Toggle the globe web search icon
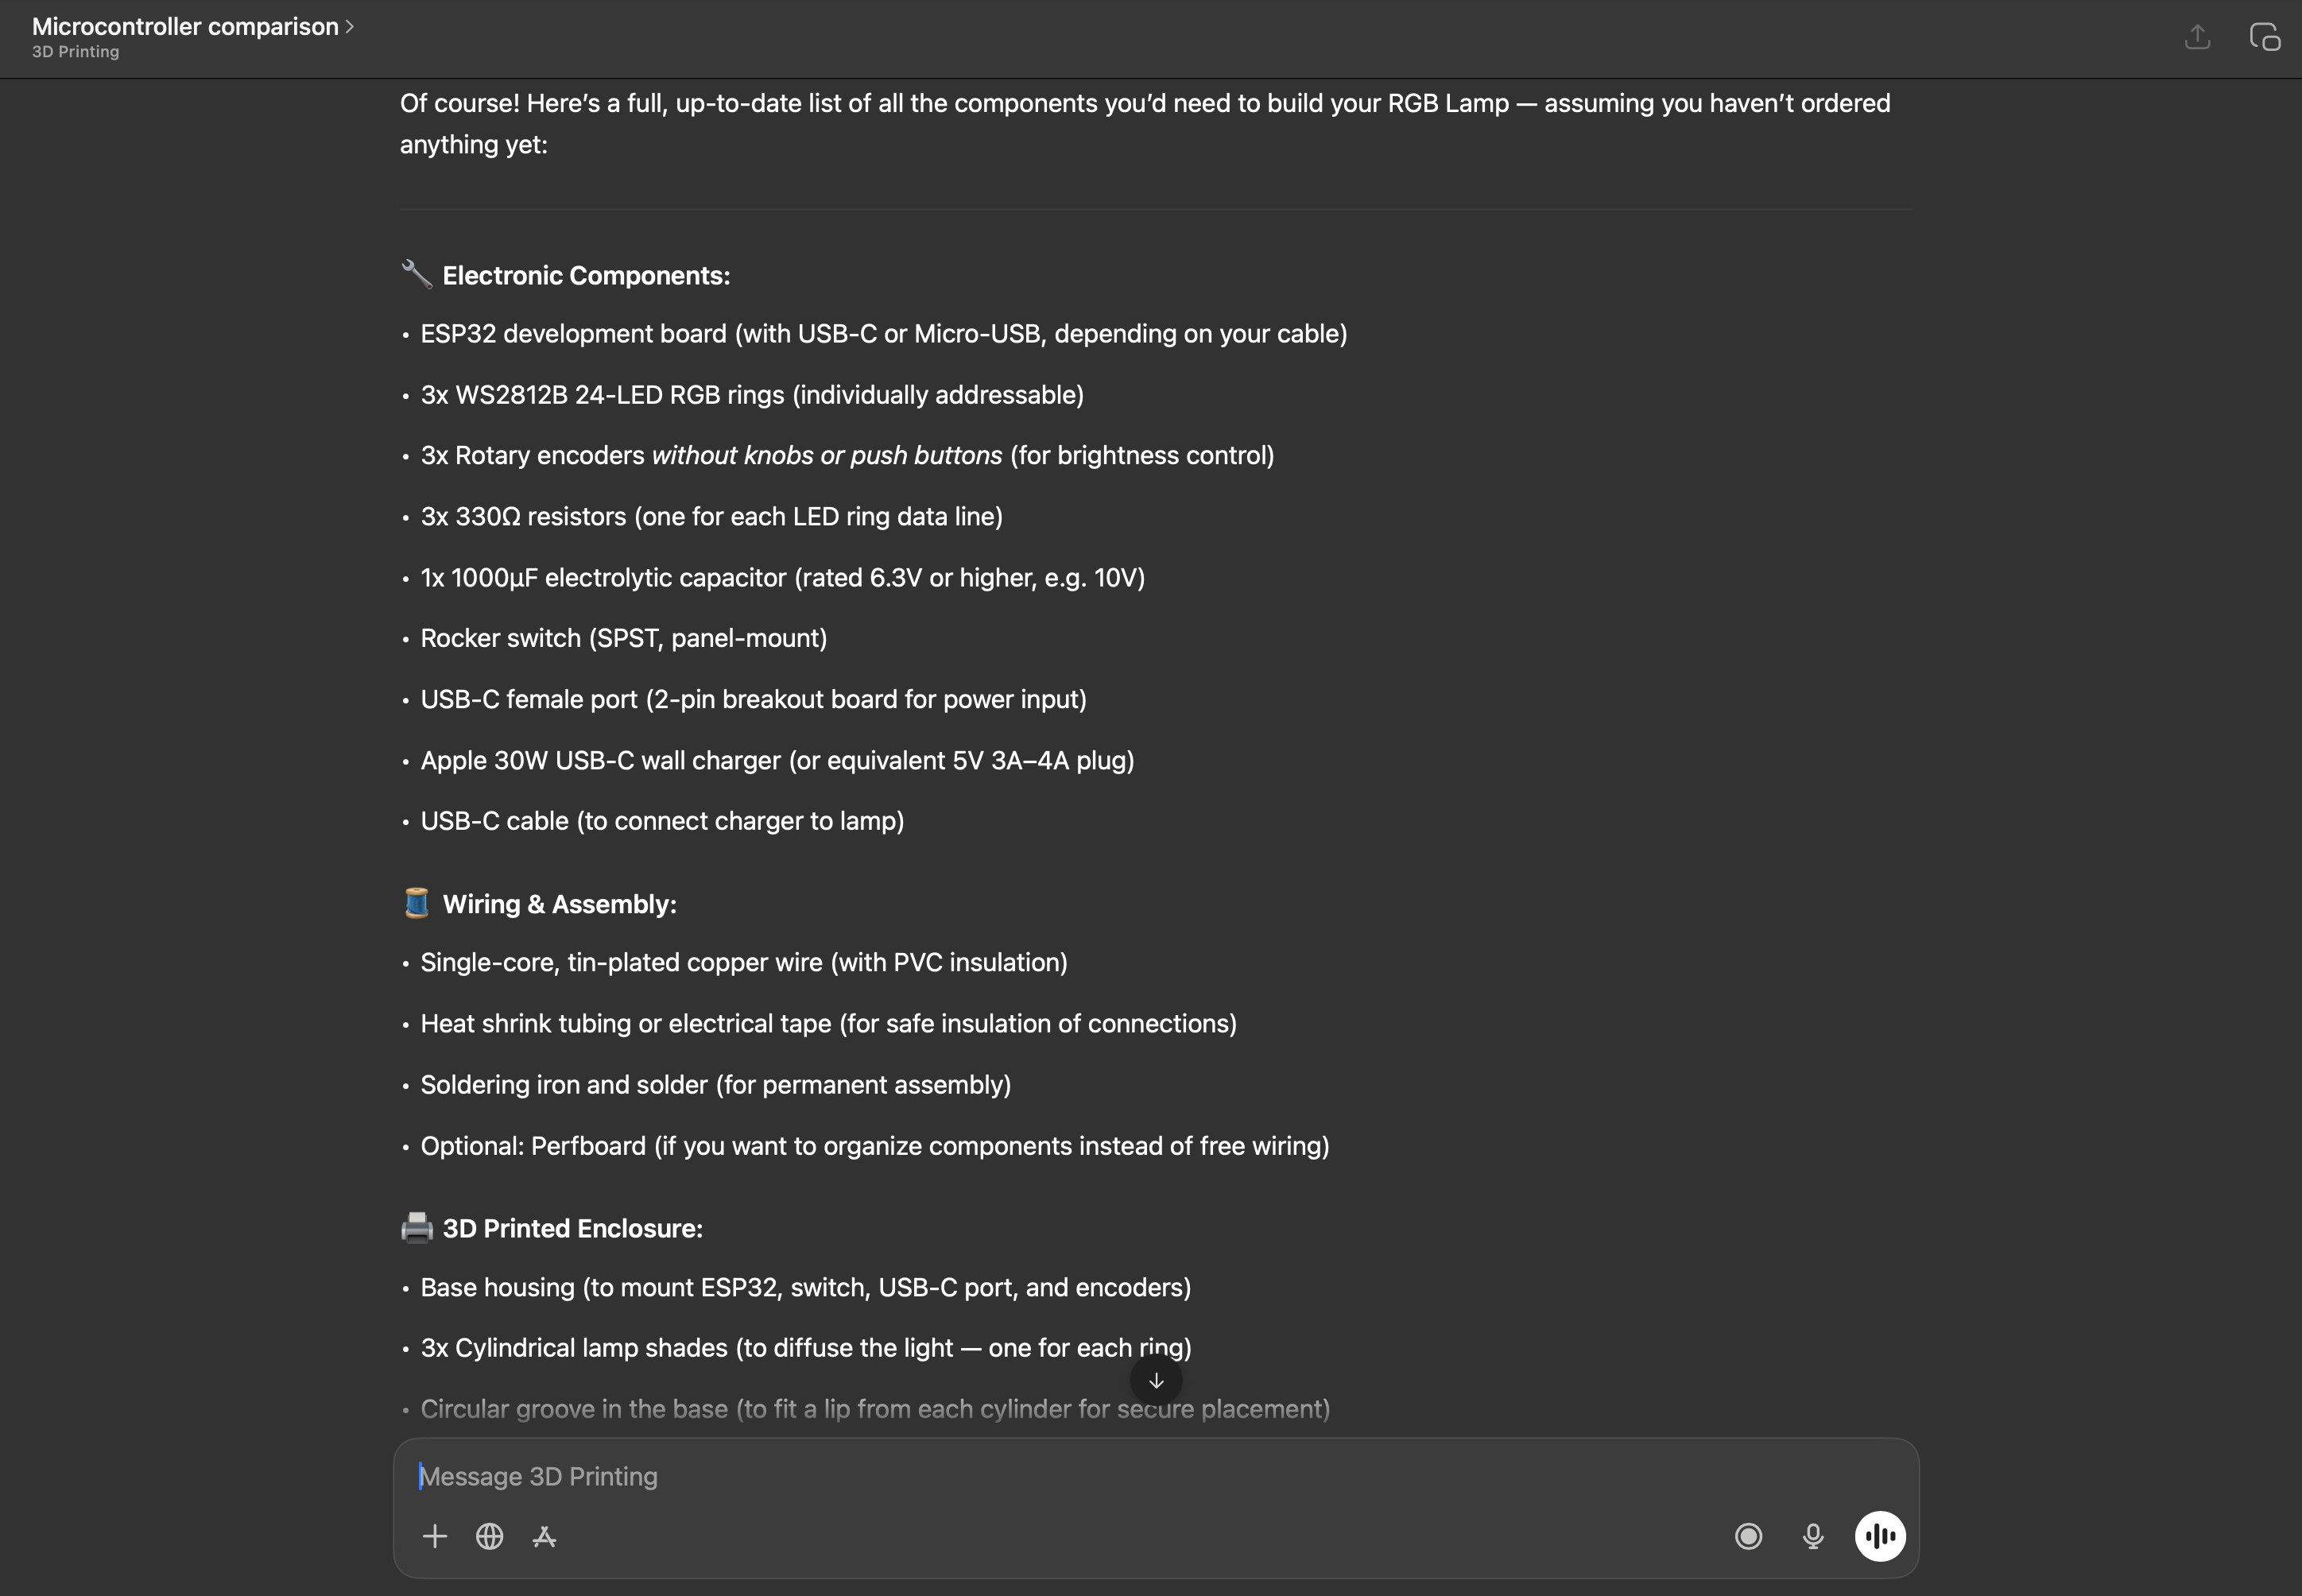 (x=489, y=1536)
